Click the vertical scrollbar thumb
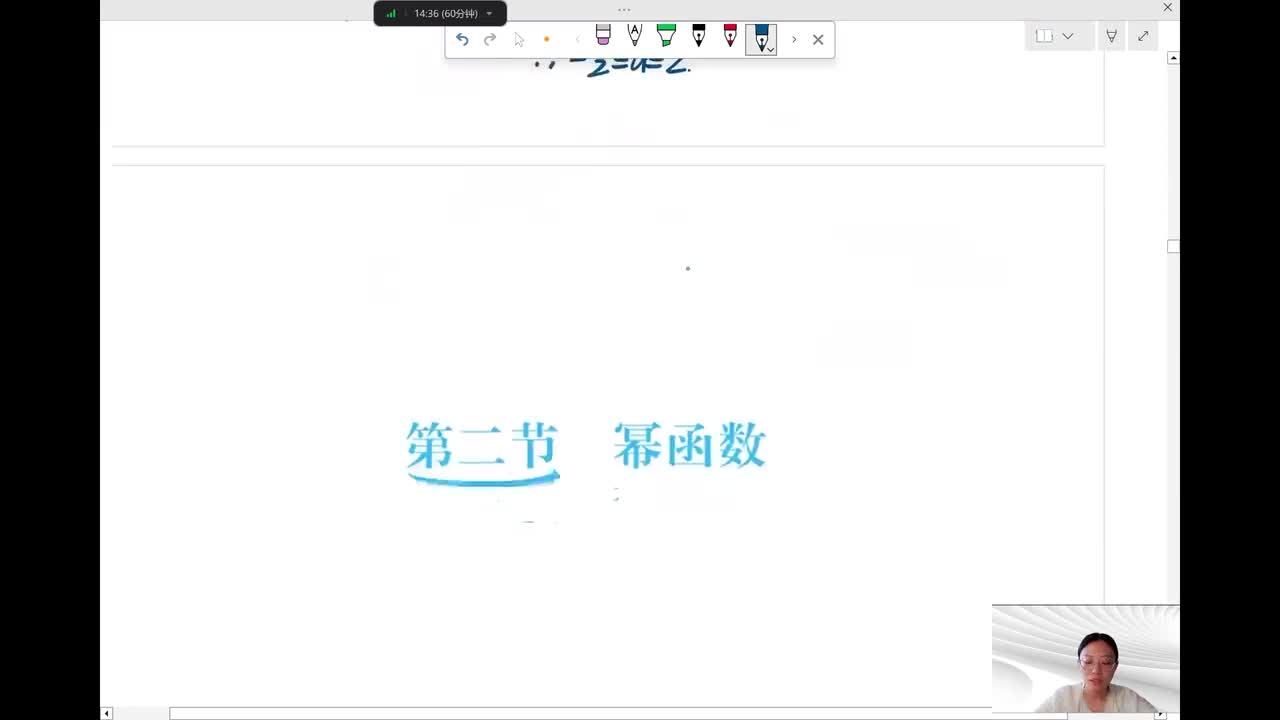This screenshot has height=720, width=1280. coord(1173,246)
